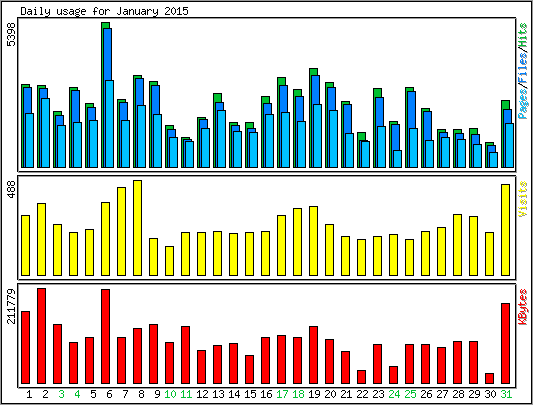Select day label "1" on the x-axis
Viewport: 533px width, 405px height.
click(x=29, y=394)
